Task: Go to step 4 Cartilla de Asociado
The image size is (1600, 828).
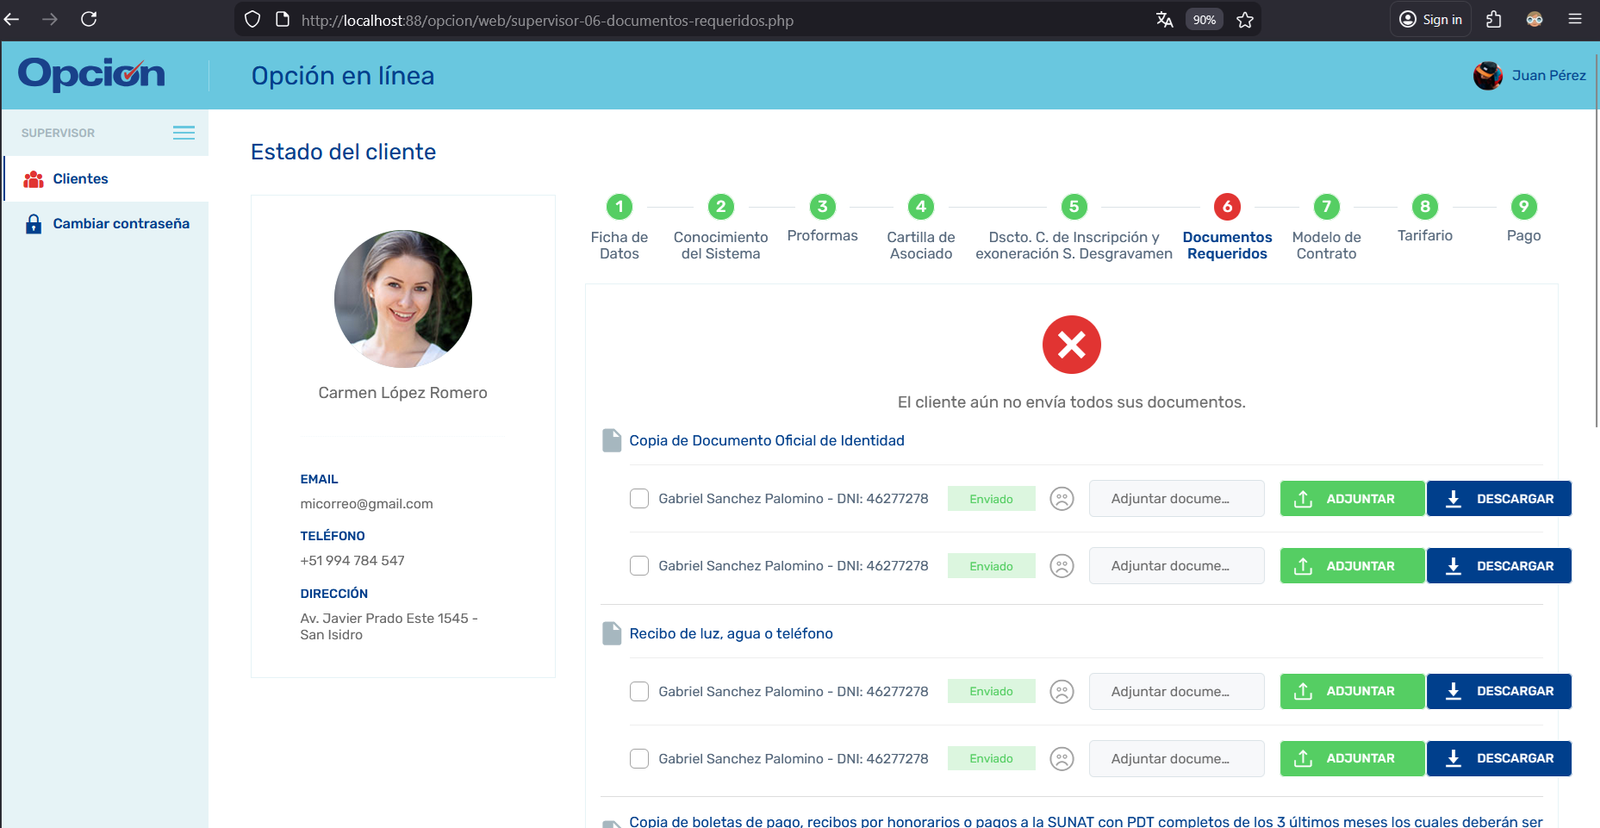Action: tap(921, 227)
